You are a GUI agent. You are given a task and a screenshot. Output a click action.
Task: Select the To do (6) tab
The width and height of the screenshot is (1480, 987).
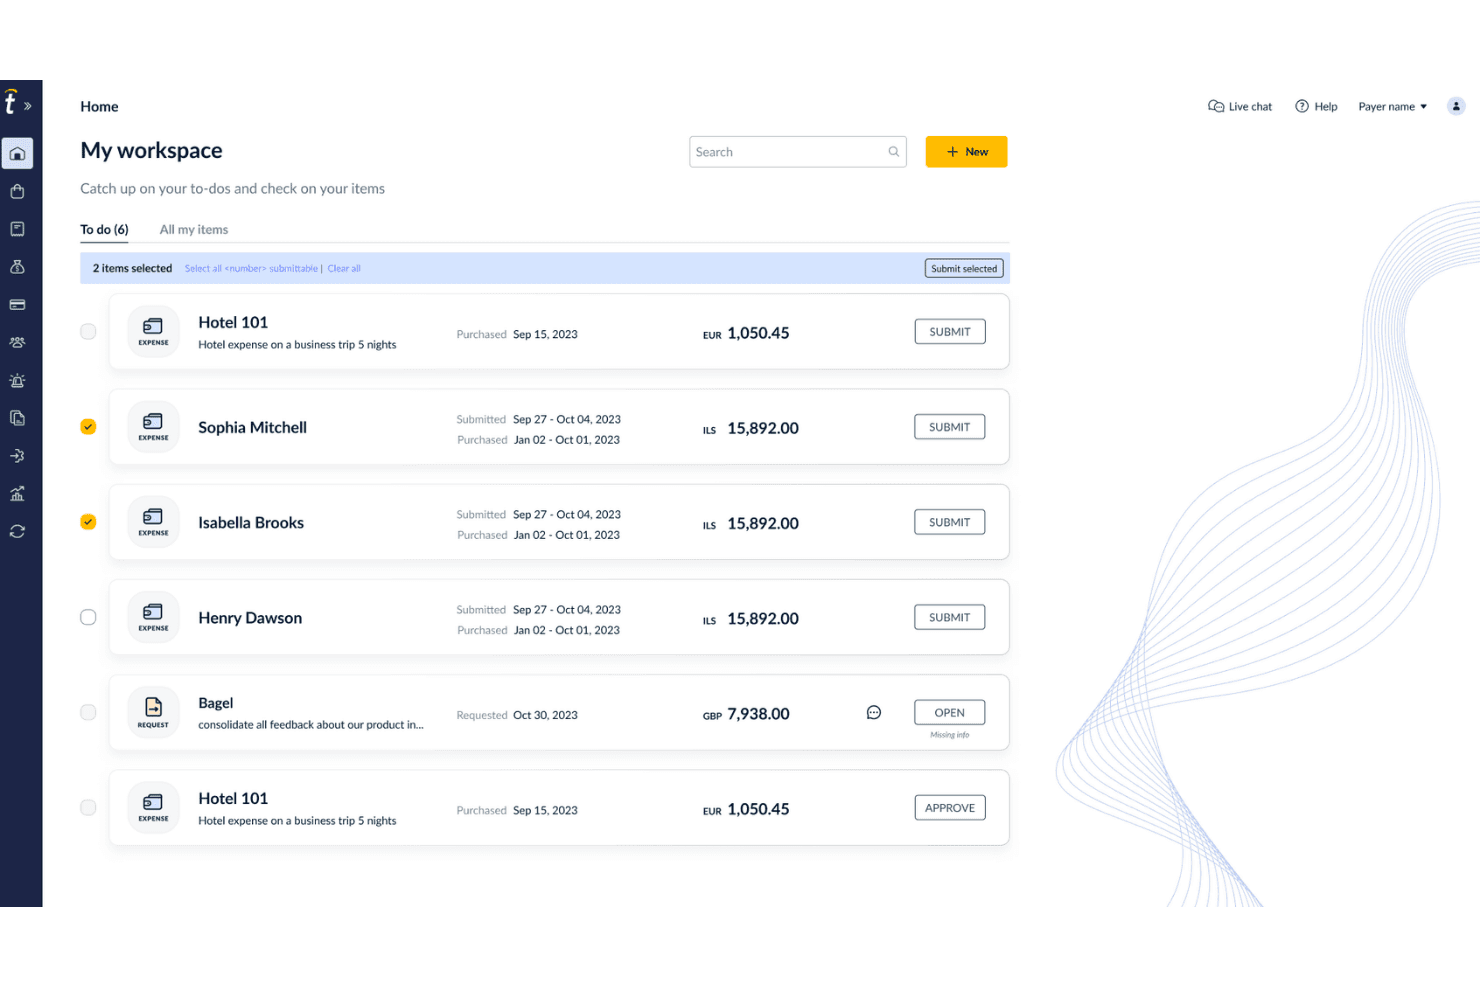click(104, 230)
